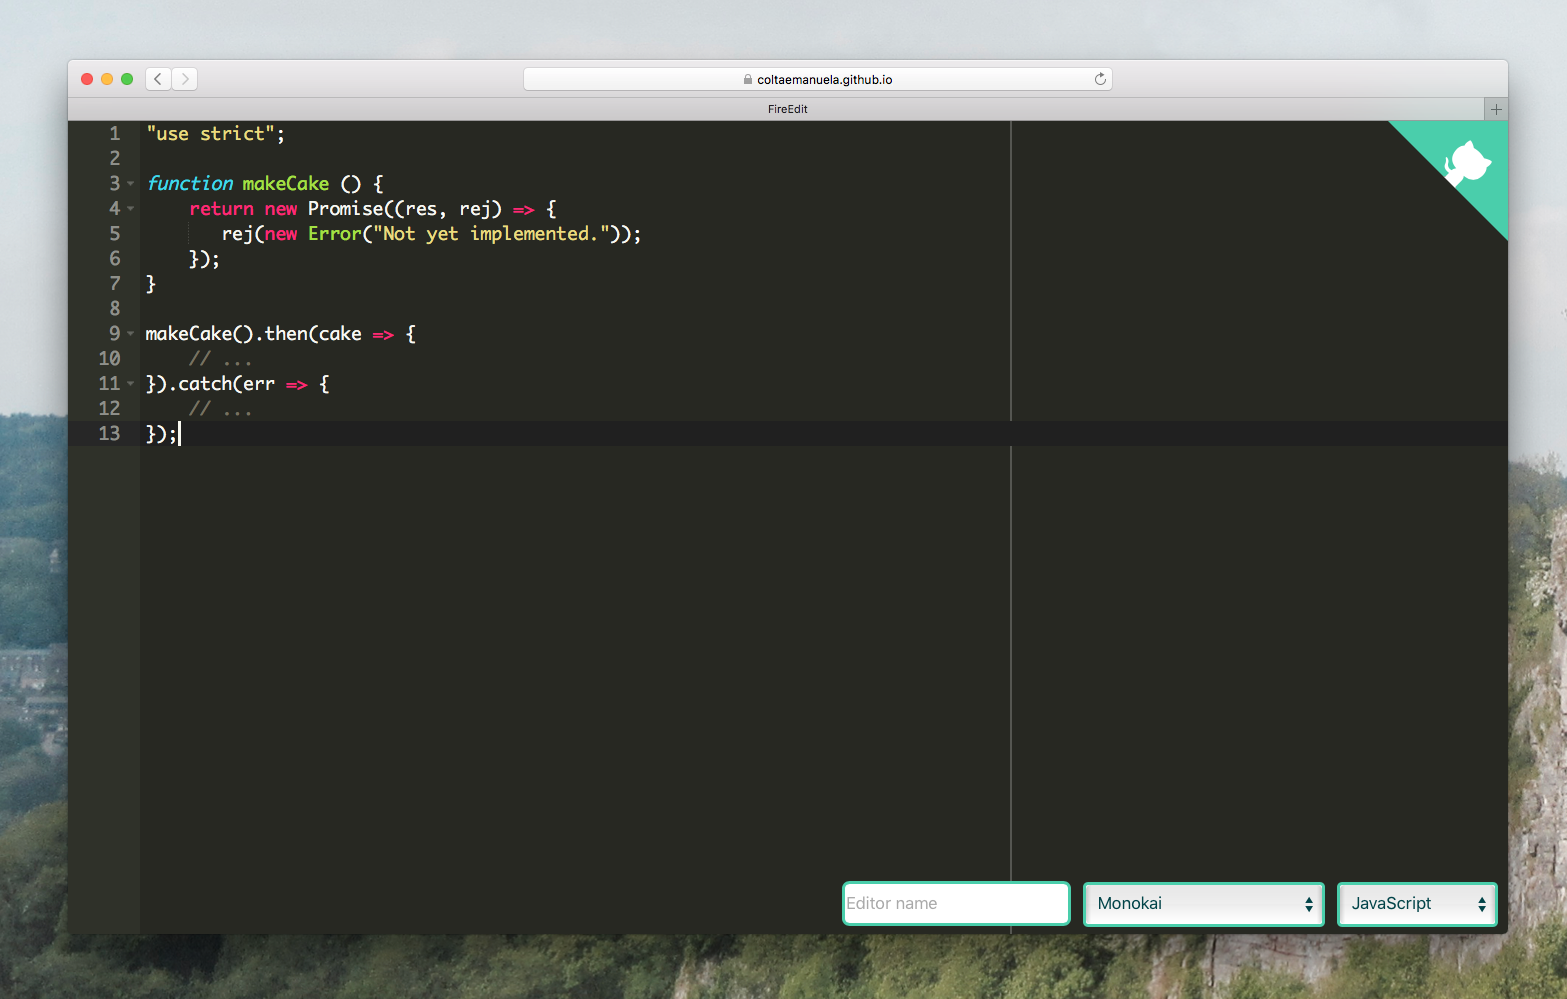Click the lock icon in the address bar
Viewport: 1567px width, 999px height.
(748, 79)
